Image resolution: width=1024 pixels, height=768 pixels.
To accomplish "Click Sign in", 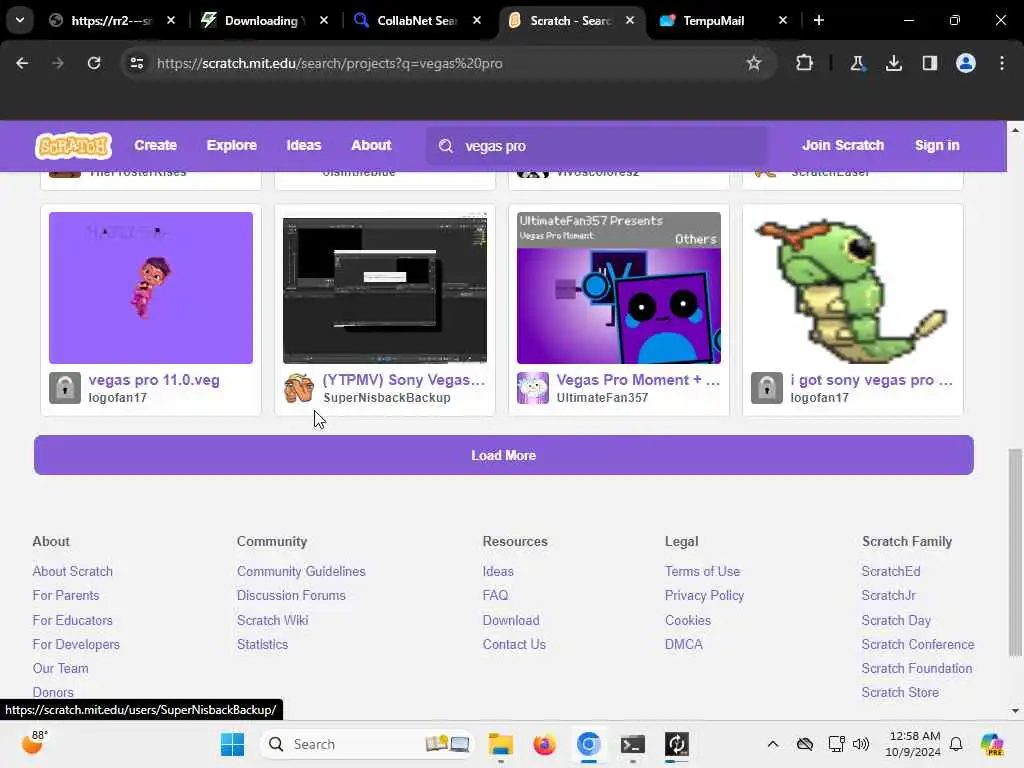I will pyautogui.click(x=936, y=146).
